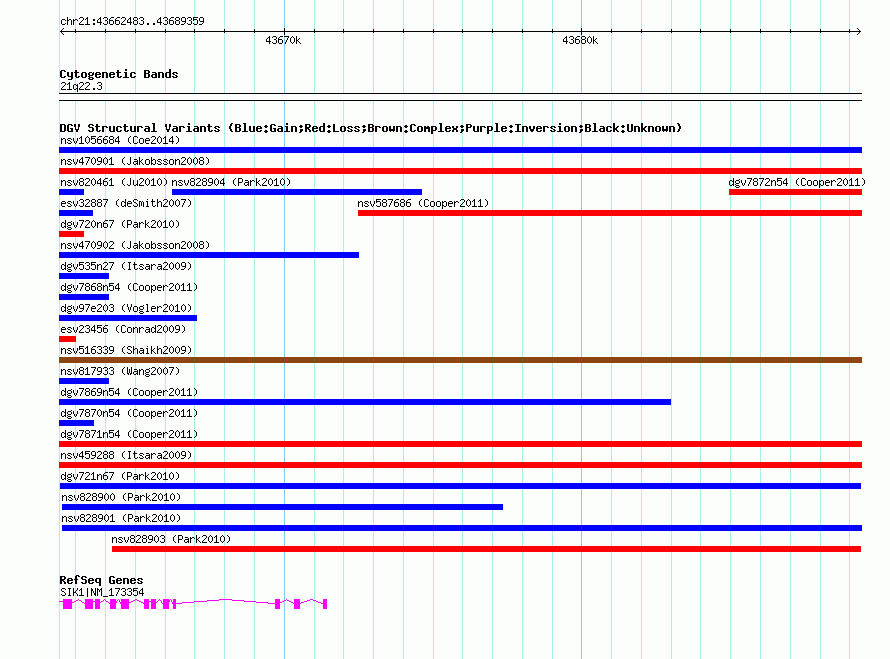This screenshot has width=890, height=659.
Task: Open the nsv817933 (Wang2007) label
Action: [120, 371]
